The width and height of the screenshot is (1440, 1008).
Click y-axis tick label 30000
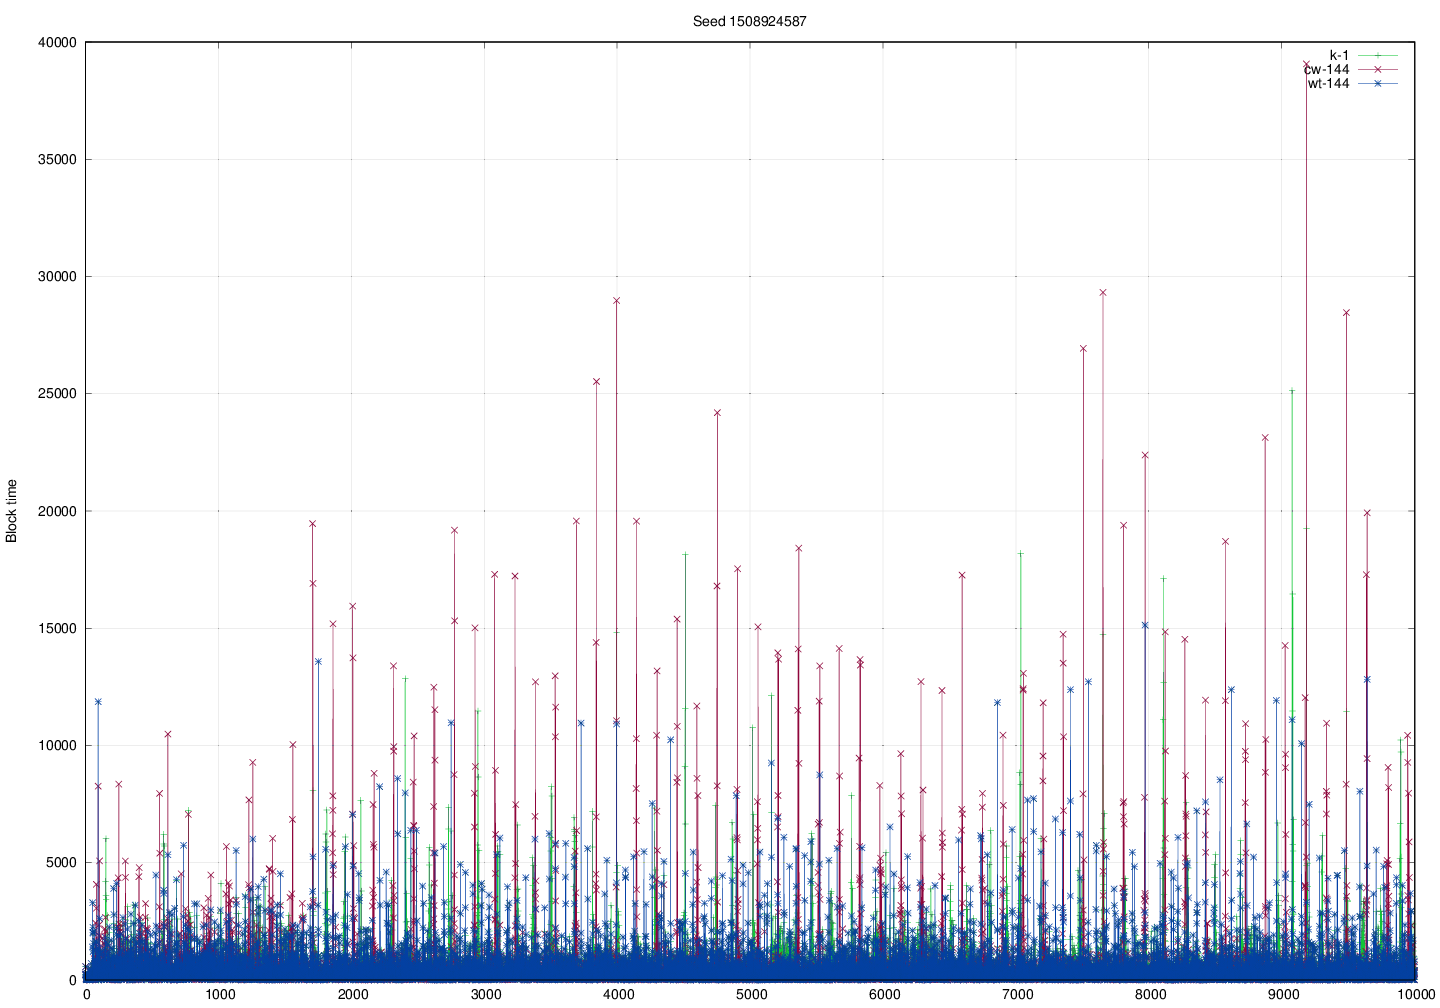coord(56,277)
